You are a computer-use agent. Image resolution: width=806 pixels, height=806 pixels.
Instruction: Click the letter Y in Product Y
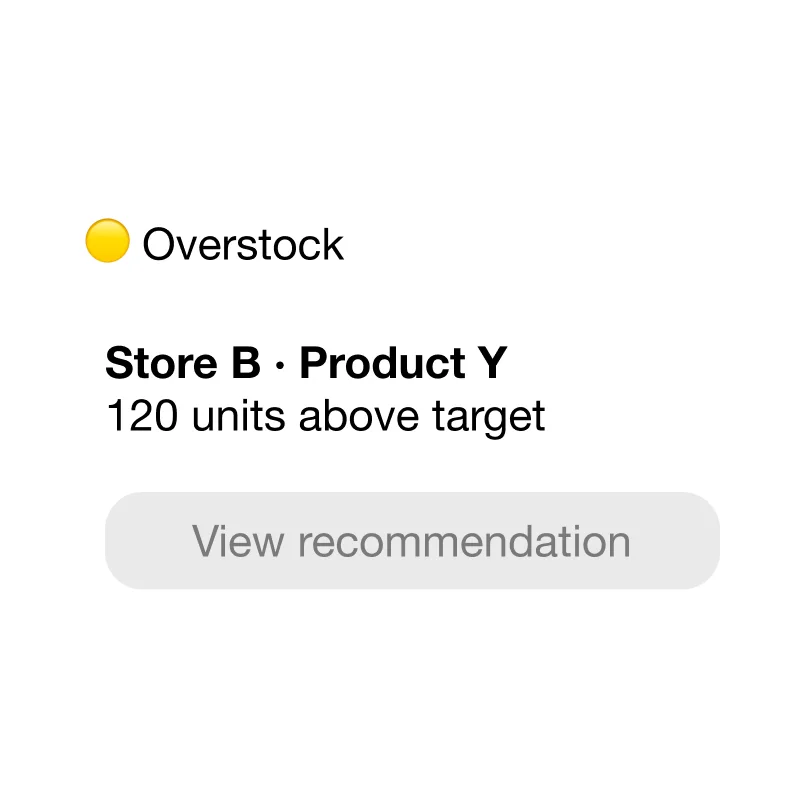click(492, 363)
